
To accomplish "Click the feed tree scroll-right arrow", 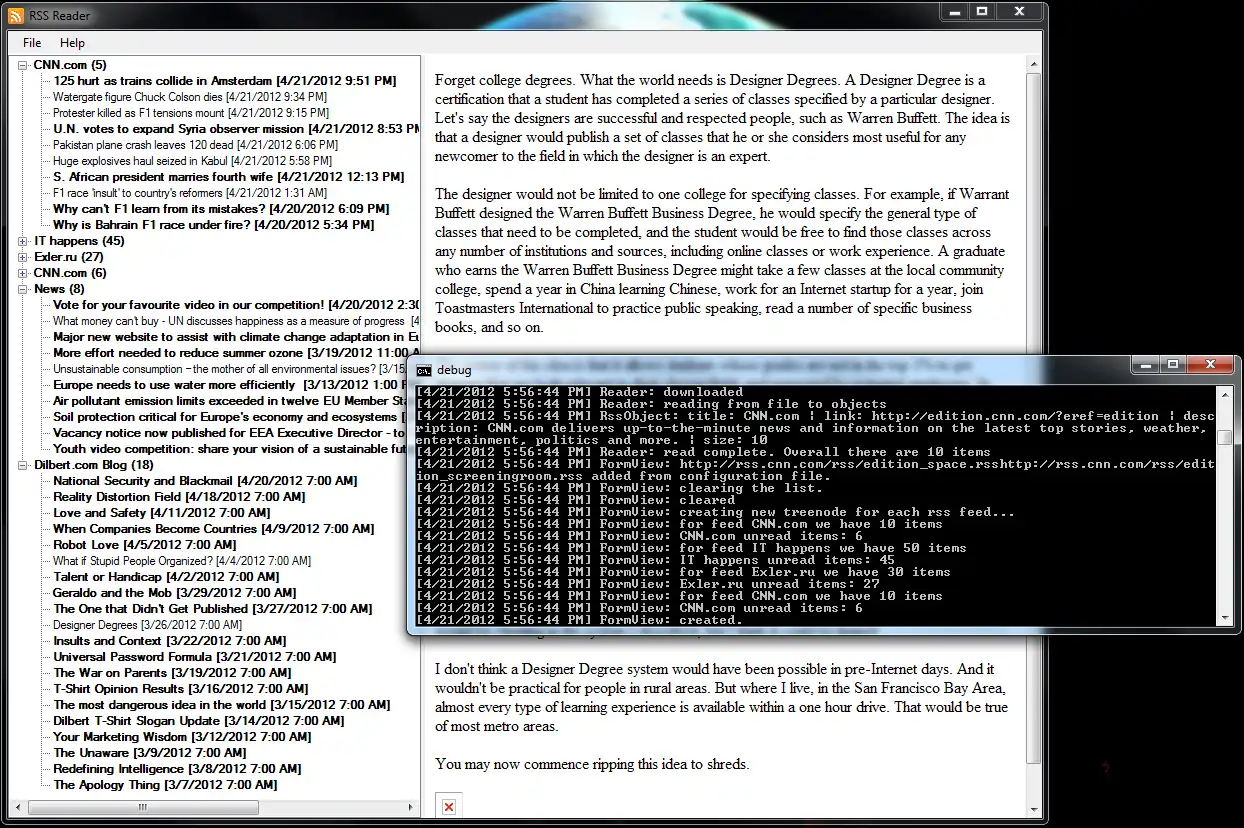I will 413,807.
